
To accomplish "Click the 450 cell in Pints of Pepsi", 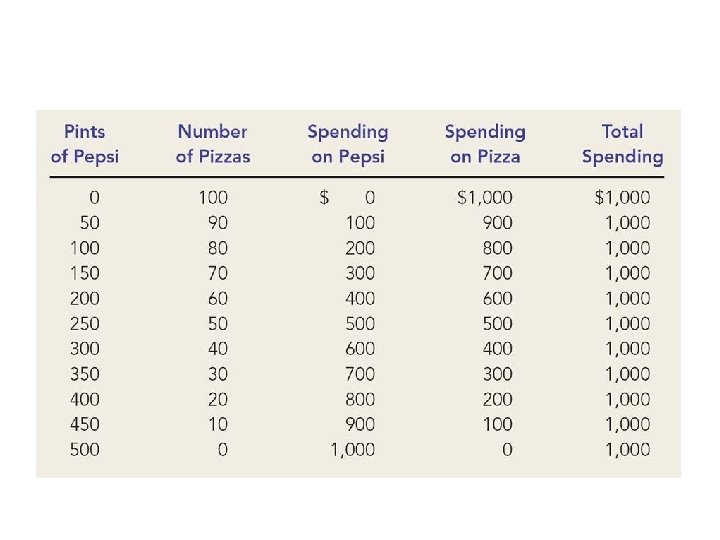I will 85,424.
